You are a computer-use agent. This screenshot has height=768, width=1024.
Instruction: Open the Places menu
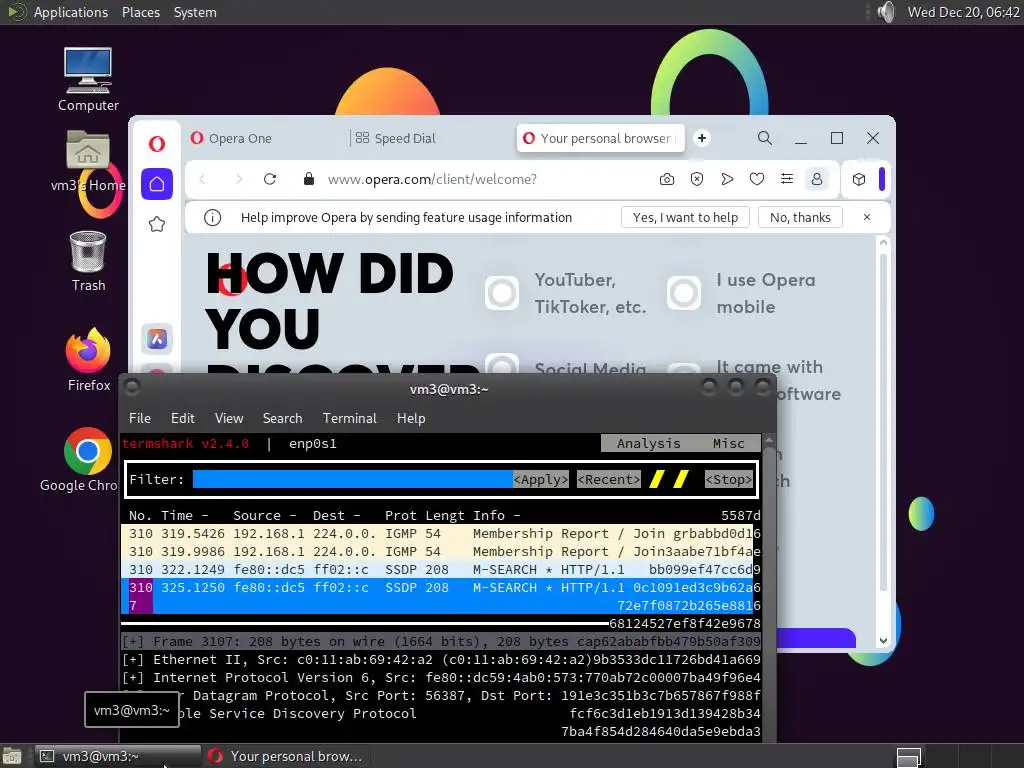tap(141, 12)
